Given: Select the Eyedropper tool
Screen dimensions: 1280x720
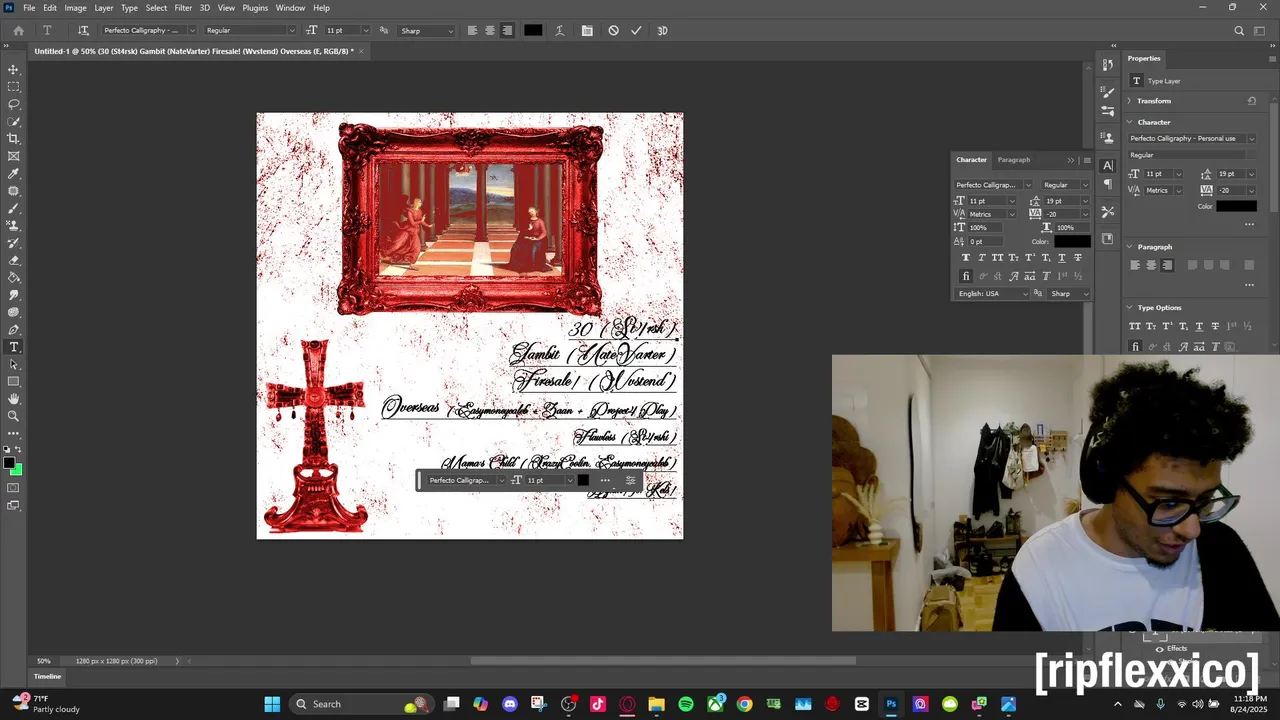Looking at the screenshot, I should click(x=14, y=174).
